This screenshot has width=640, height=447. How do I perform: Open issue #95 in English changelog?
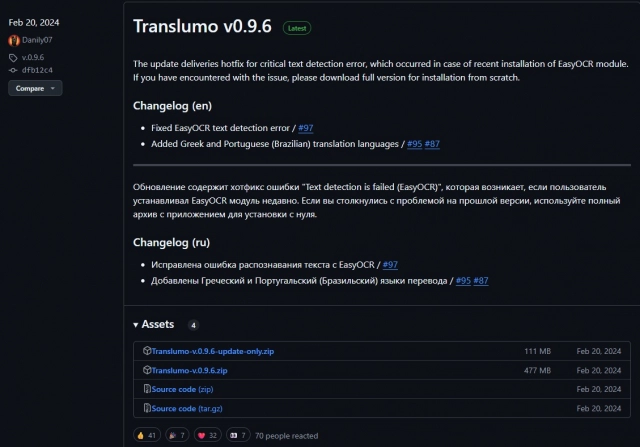tap(415, 144)
